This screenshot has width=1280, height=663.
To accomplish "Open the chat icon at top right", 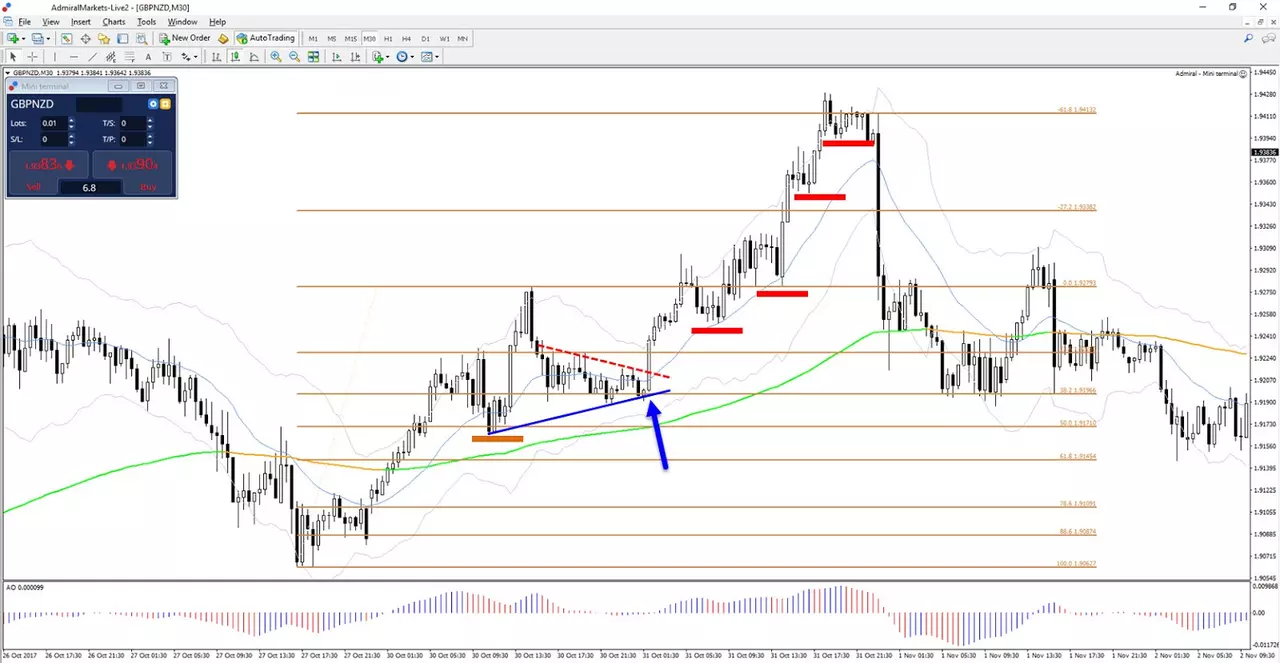I will [x=1268, y=38].
